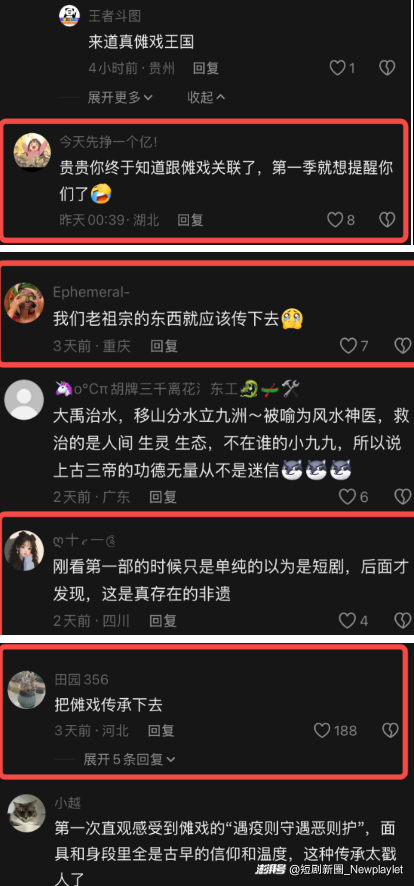Open 小越 cat avatar profile
Viewport: 414px width, 886px height.
click(x=26, y=813)
